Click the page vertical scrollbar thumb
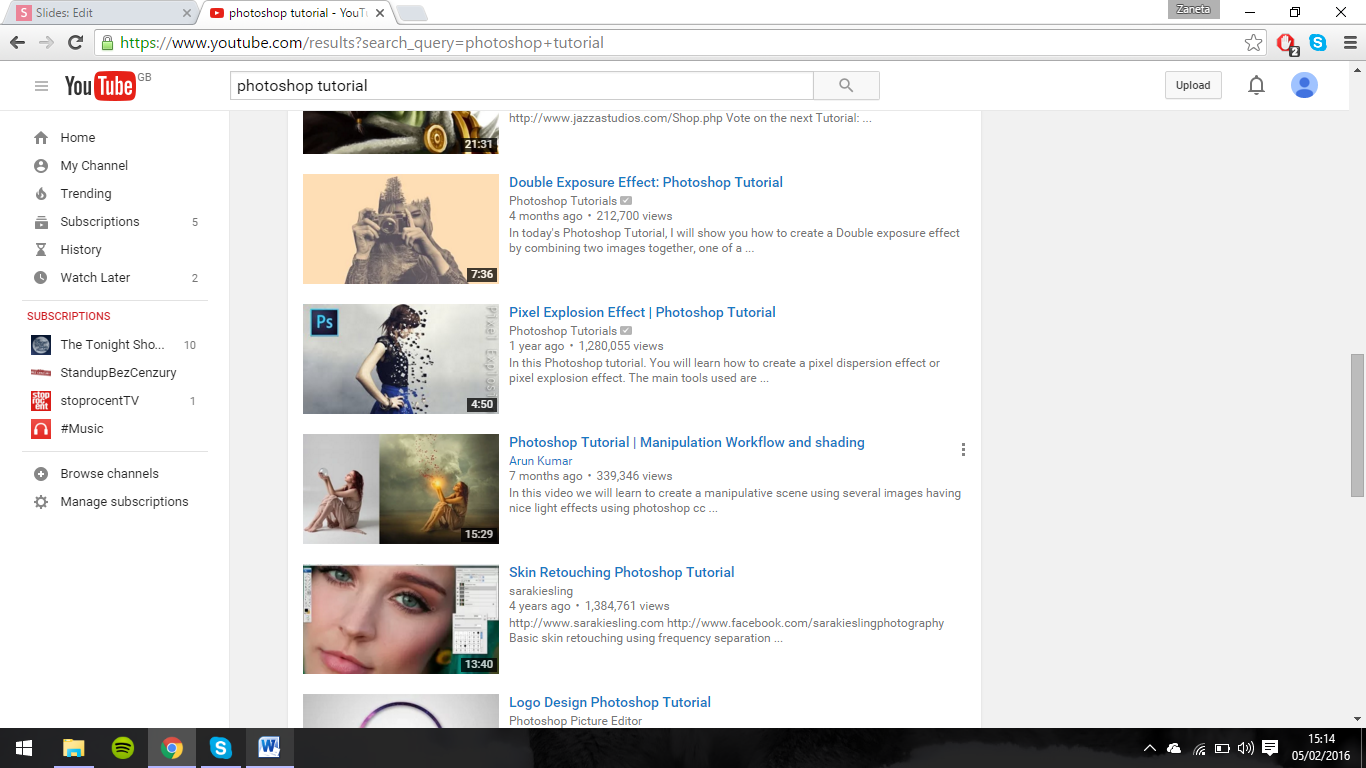The height and width of the screenshot is (768, 1366). point(1357,425)
